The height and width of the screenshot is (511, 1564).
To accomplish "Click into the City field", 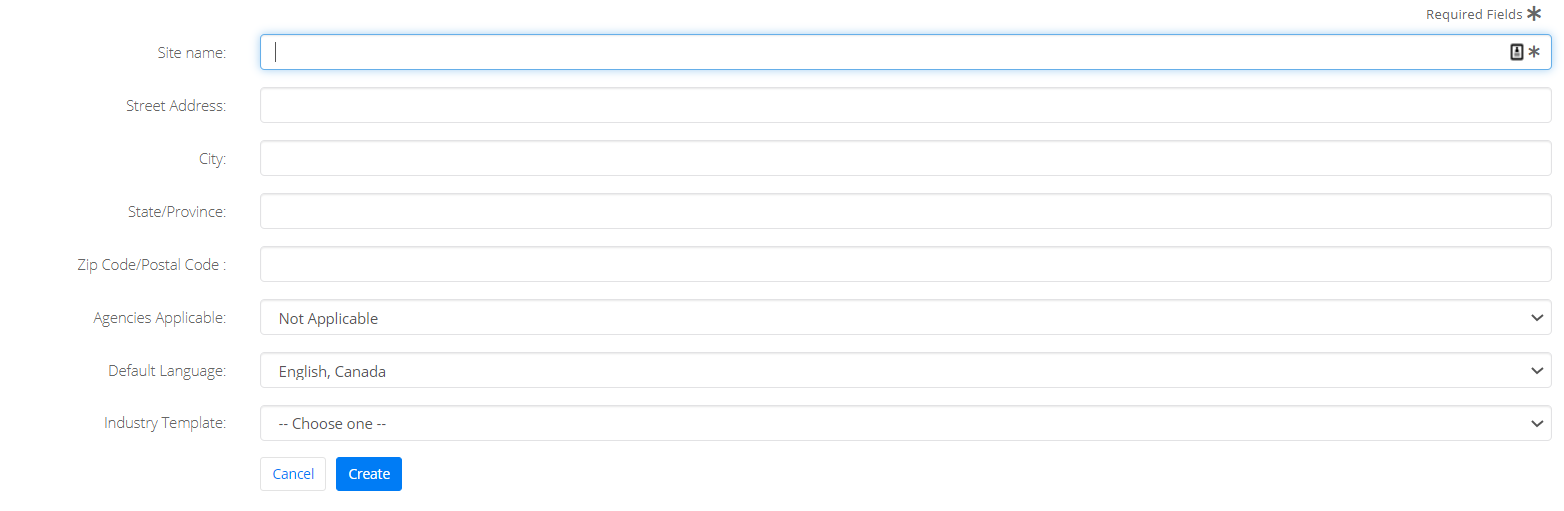I will [x=906, y=158].
